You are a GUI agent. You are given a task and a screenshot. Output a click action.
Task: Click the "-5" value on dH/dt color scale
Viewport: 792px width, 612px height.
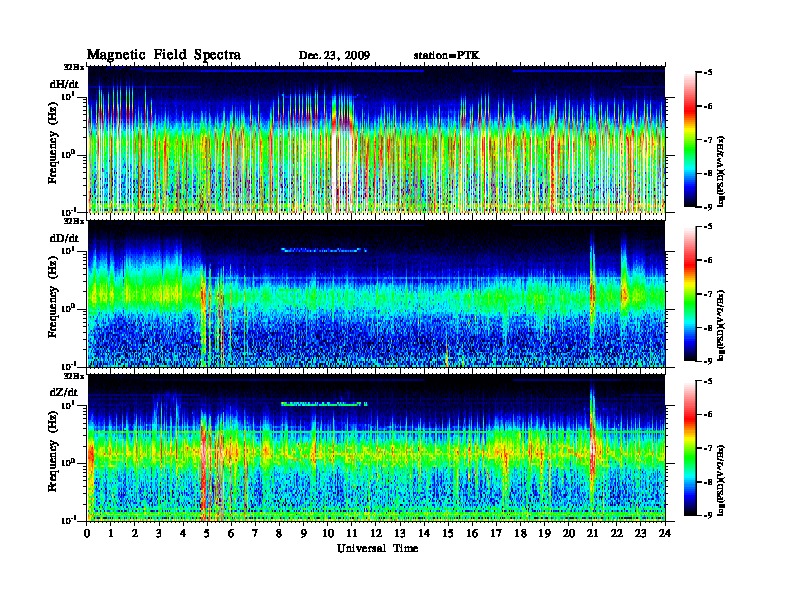(708, 73)
